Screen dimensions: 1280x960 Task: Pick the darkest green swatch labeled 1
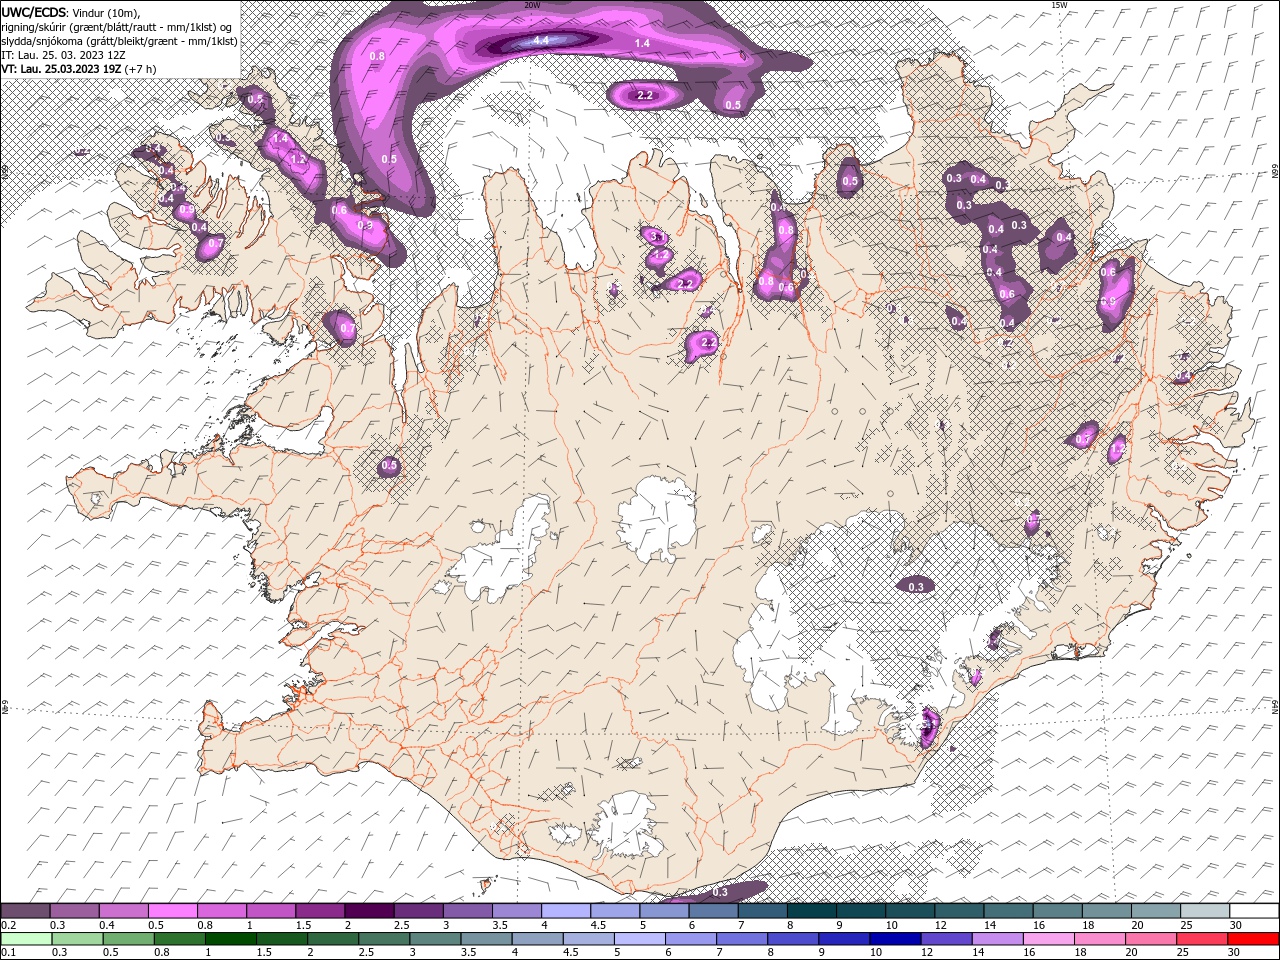(x=230, y=938)
